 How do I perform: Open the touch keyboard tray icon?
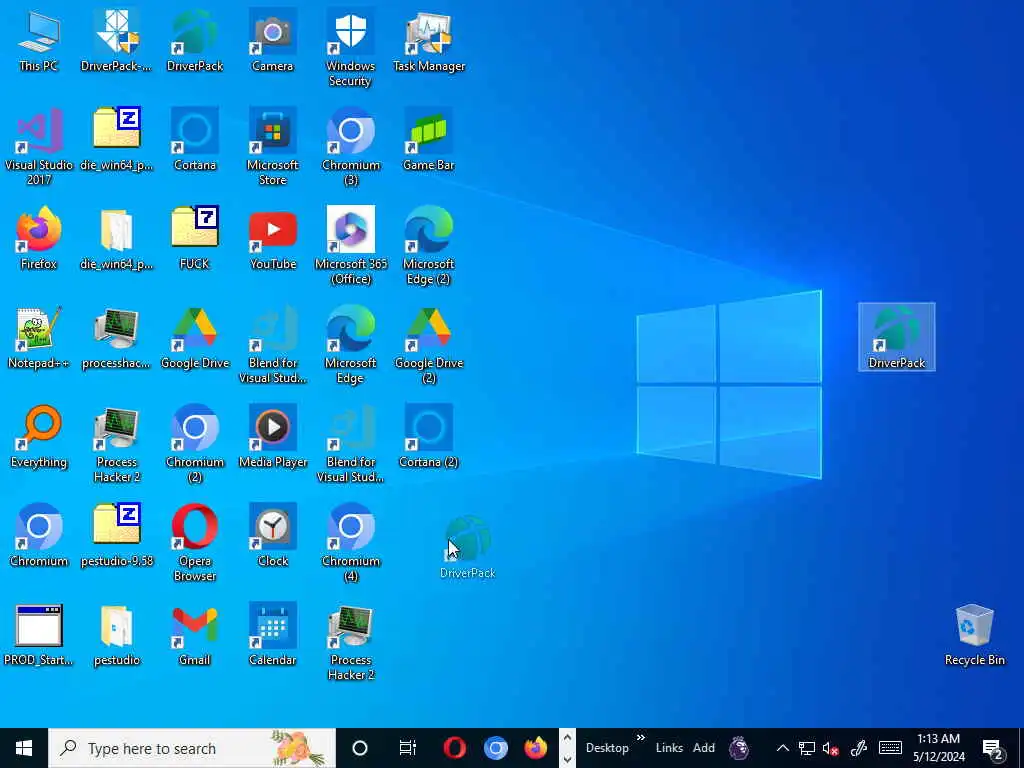(x=890, y=748)
